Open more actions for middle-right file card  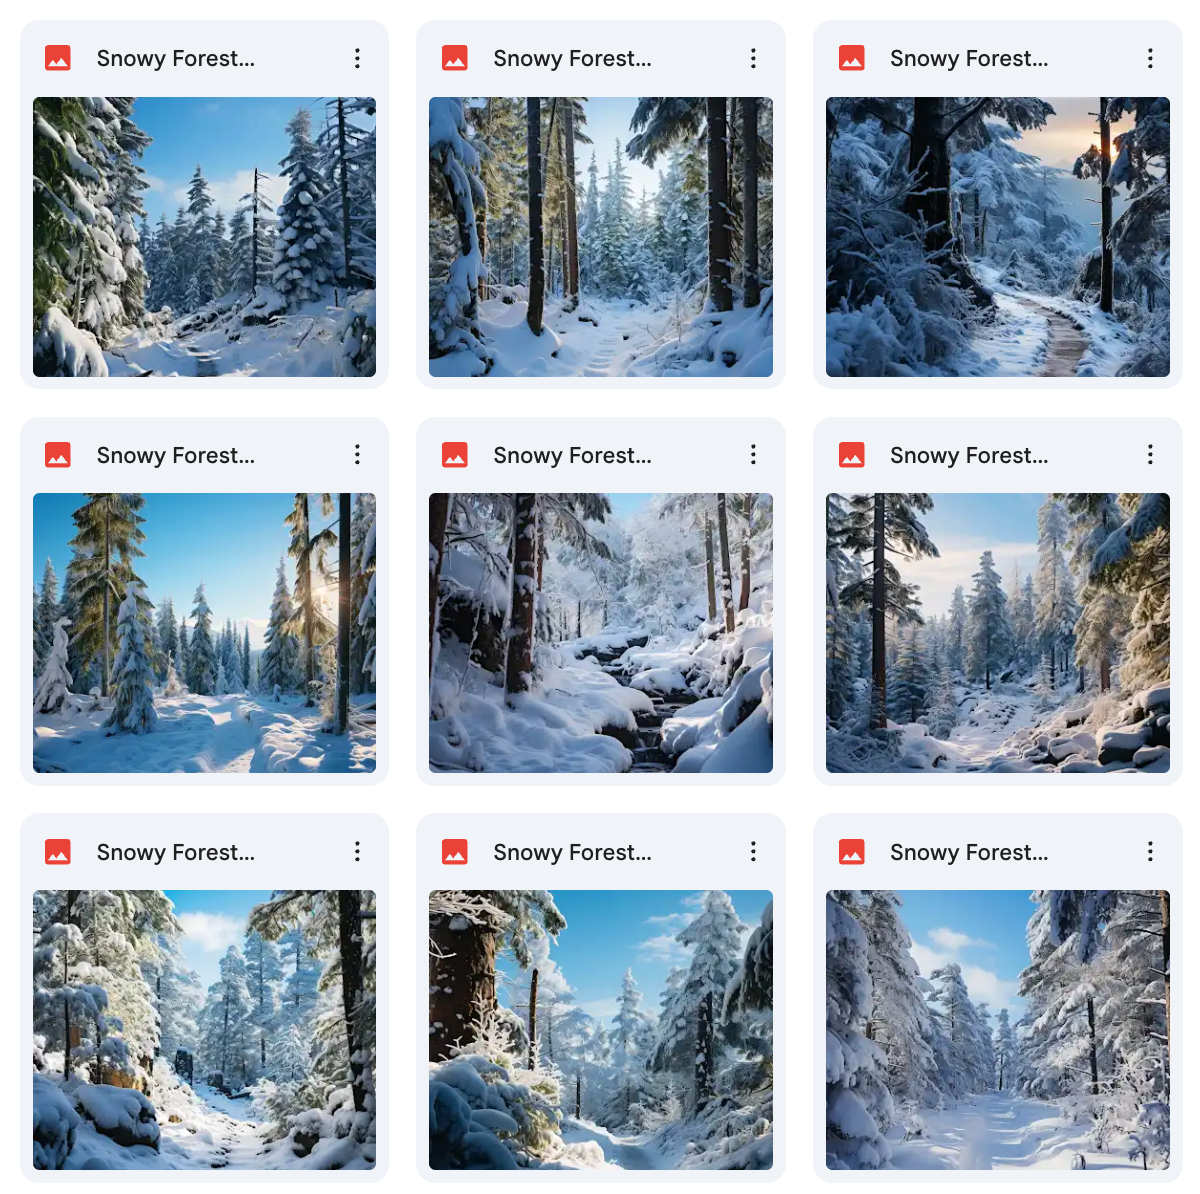(1150, 455)
